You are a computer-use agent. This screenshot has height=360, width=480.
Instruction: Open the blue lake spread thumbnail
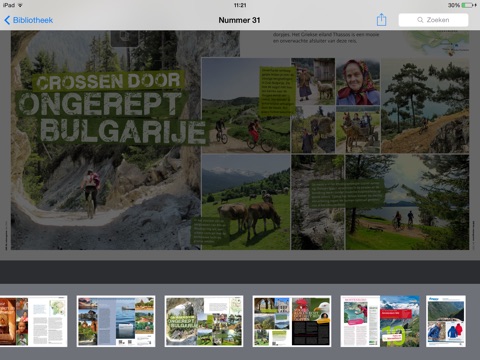(x=116, y=321)
